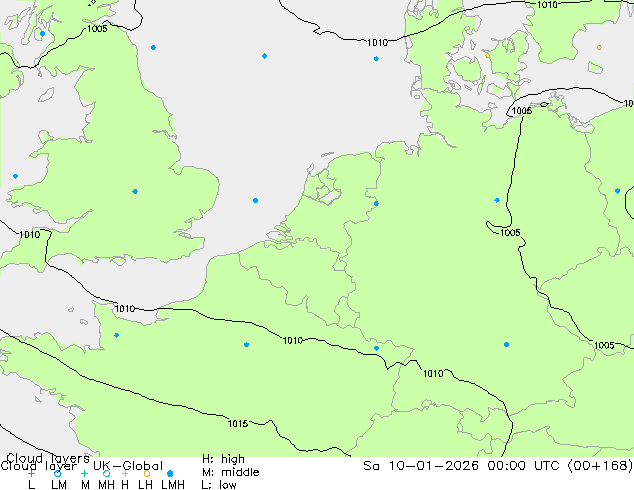Click the '1015' isobar label over France
634x490 pixels.
coord(238,423)
